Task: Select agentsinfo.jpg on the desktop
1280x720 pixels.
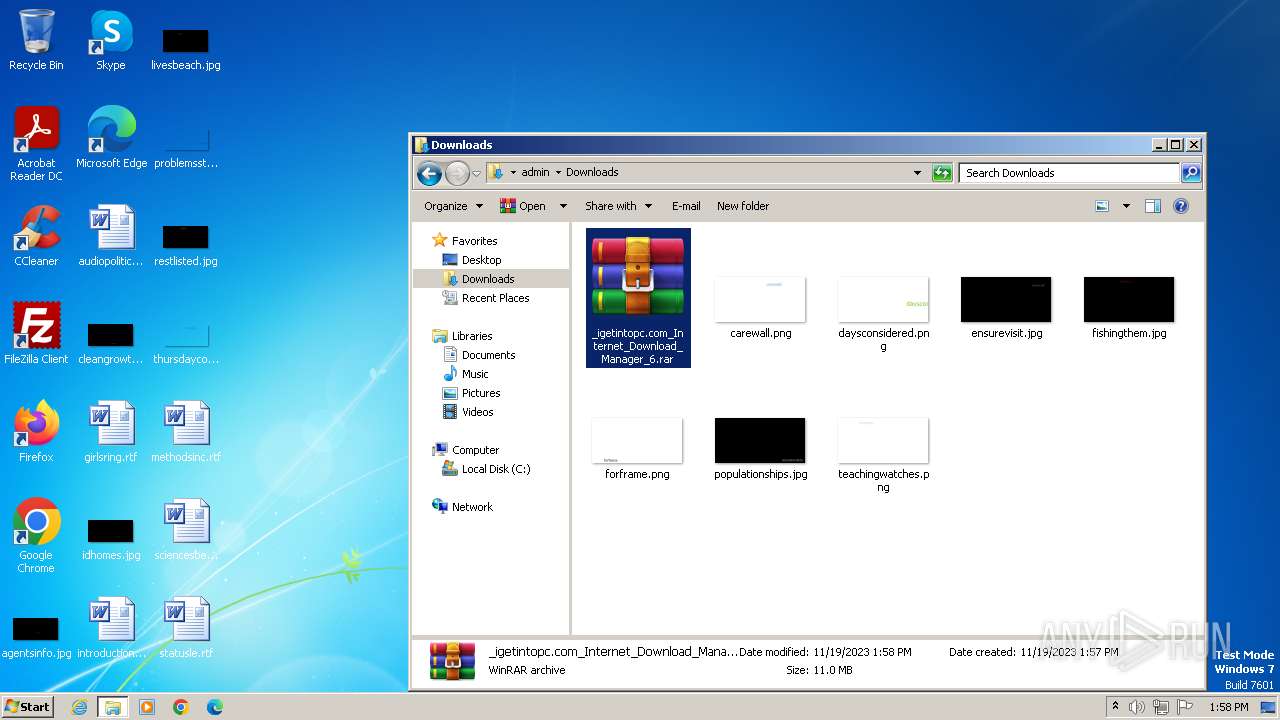Action: 36,637
